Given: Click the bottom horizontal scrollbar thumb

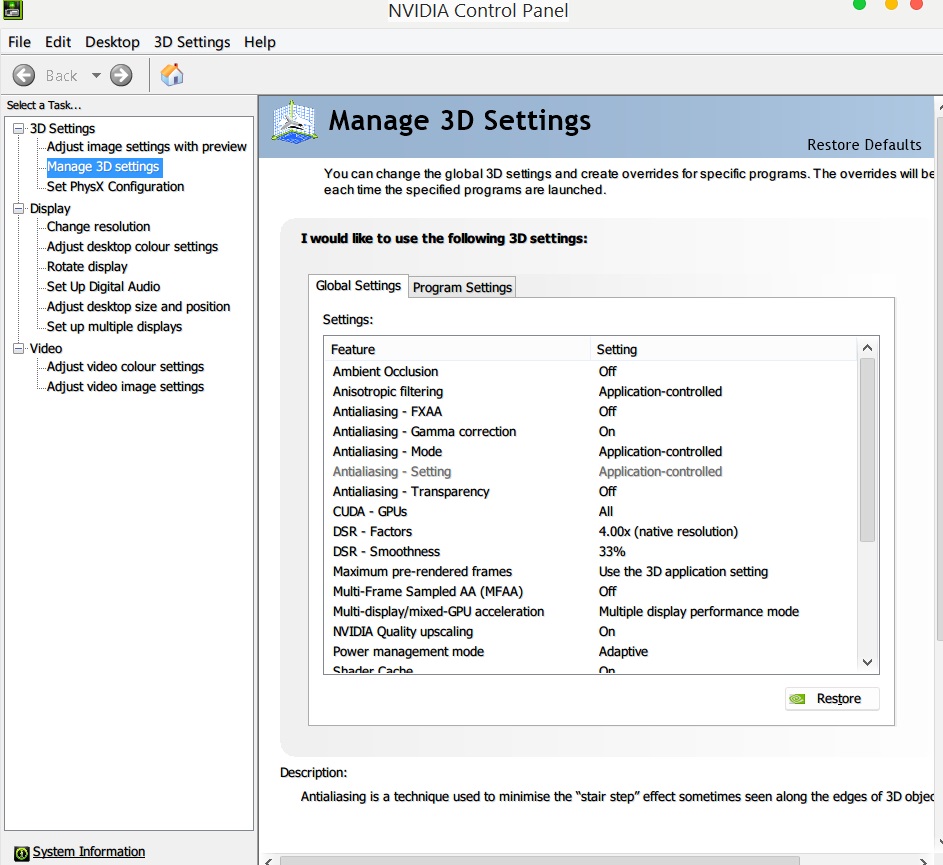Looking at the screenshot, I should (539, 861).
